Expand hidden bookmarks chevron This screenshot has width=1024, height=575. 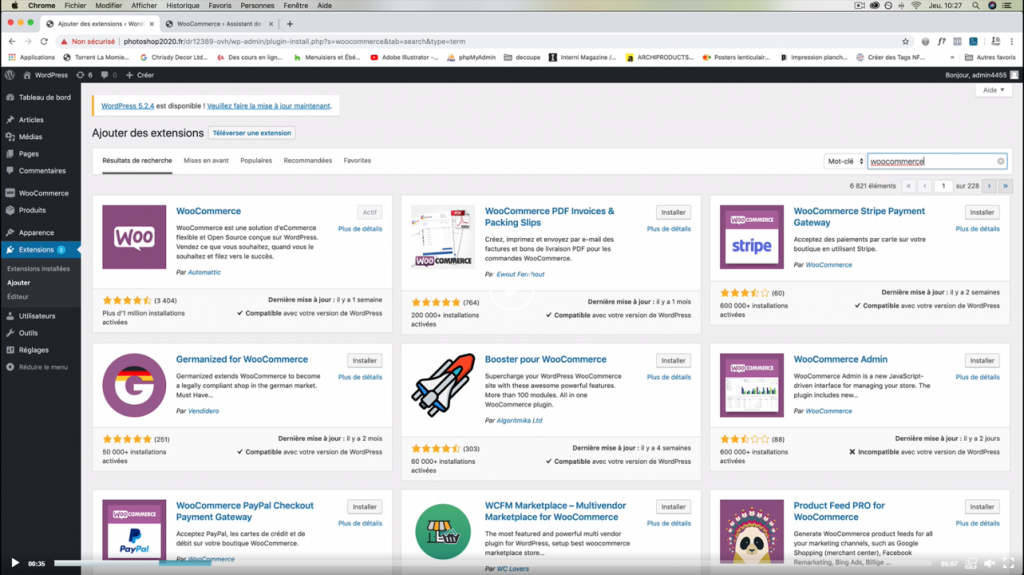tap(952, 58)
